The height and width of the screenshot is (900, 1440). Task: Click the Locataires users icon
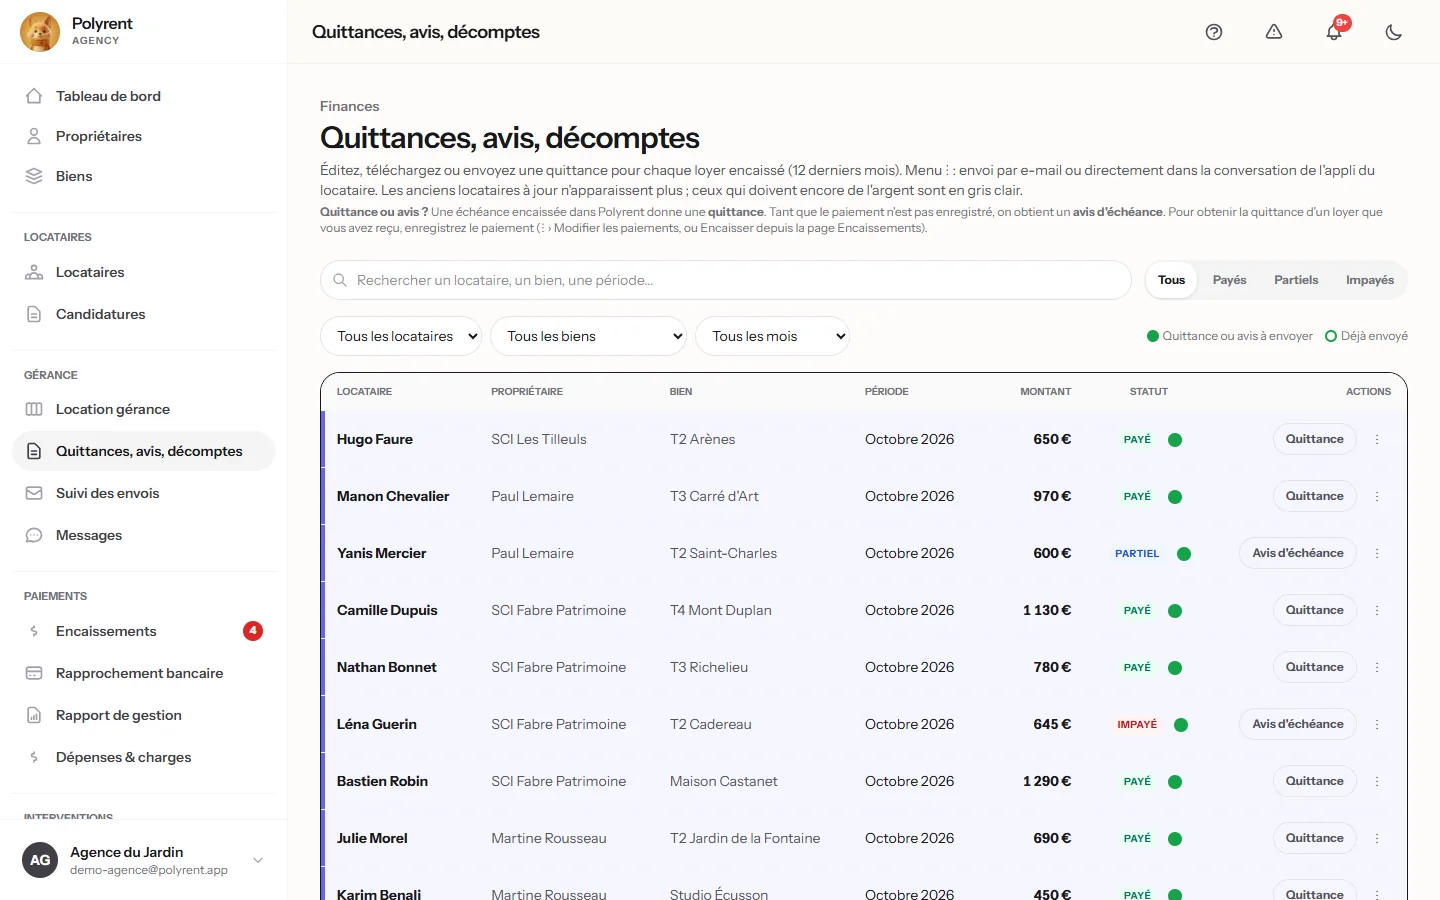click(34, 272)
